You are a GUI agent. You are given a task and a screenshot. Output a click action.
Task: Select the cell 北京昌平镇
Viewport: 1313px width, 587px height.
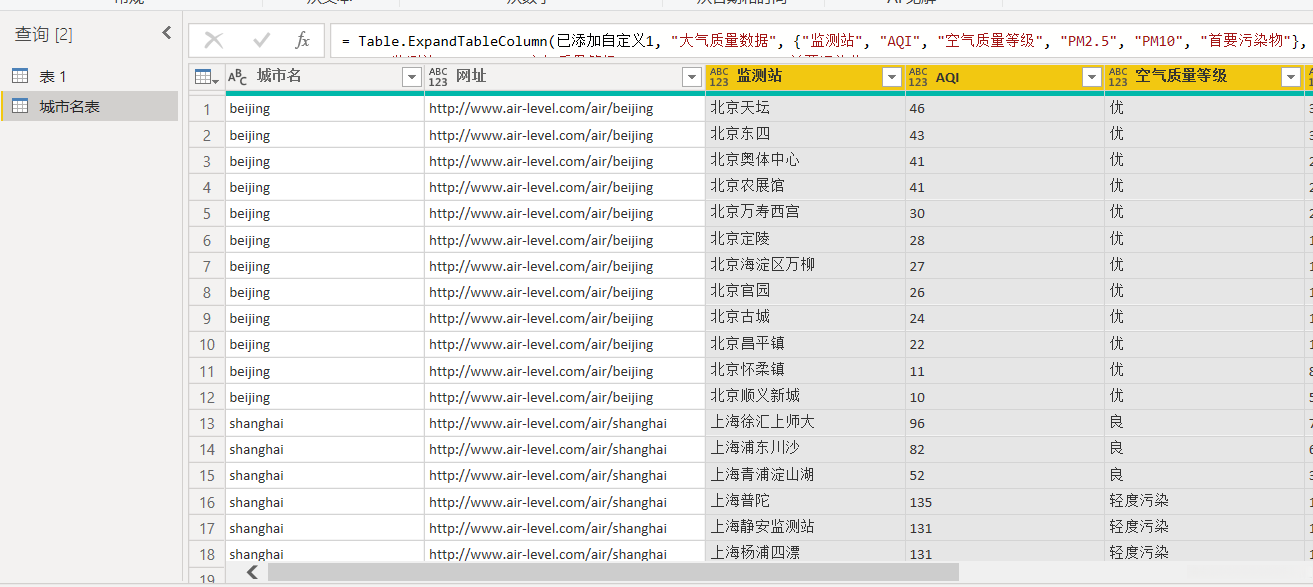pyautogui.click(x=805, y=344)
